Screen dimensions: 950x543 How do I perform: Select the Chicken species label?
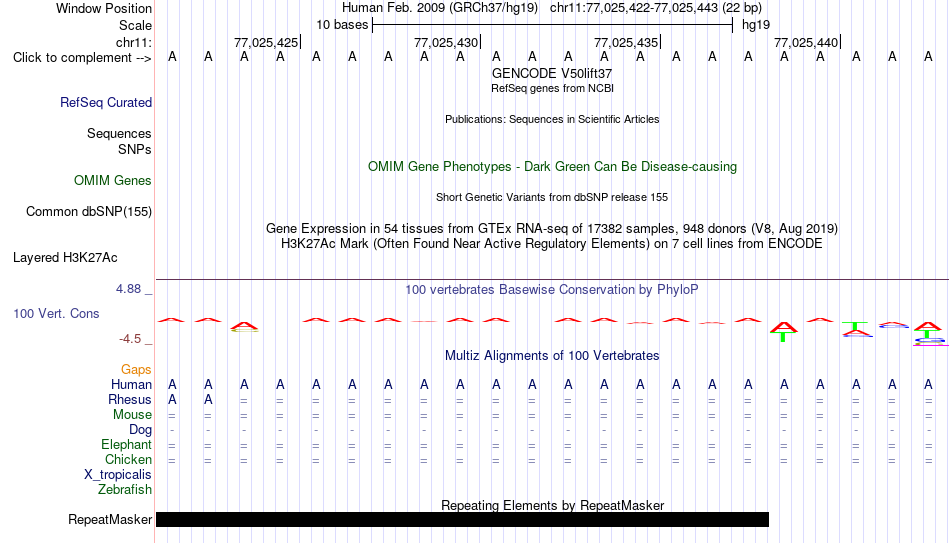(x=128, y=459)
